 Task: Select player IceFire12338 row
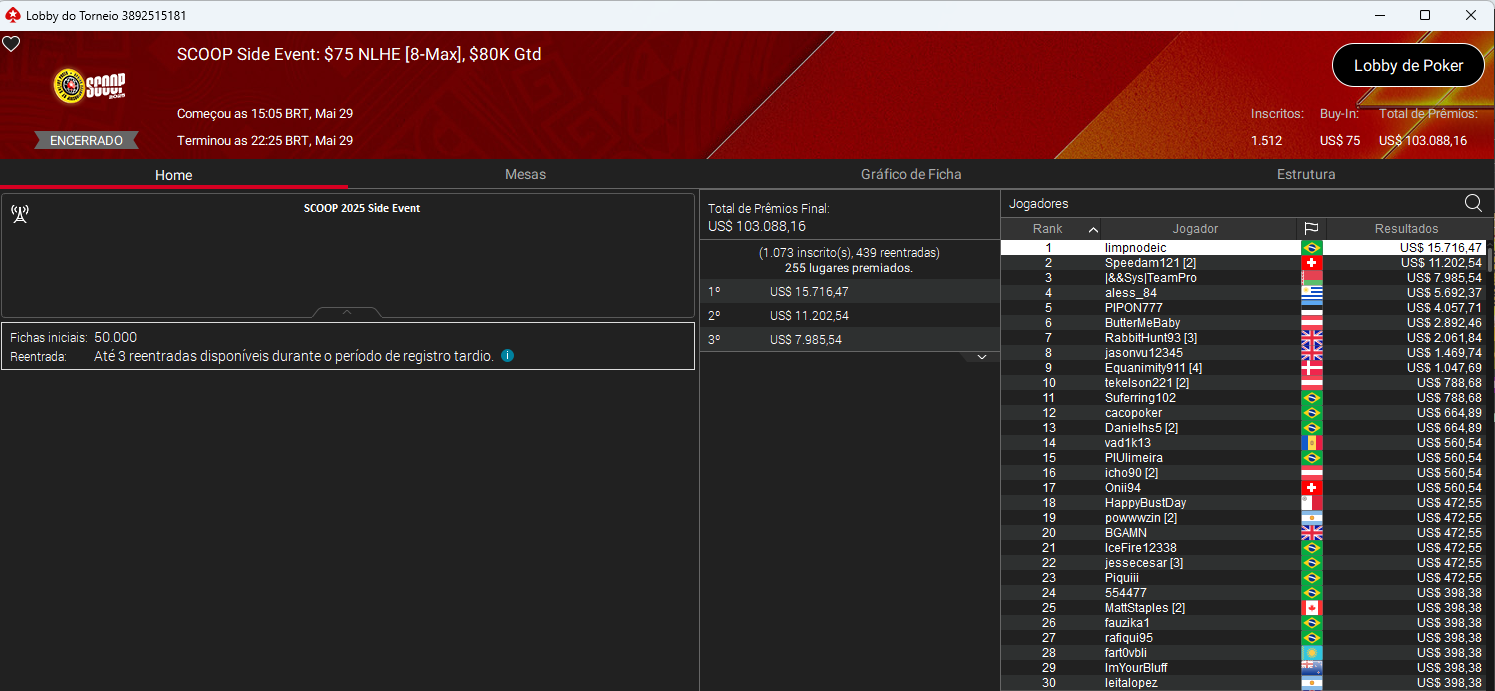1243,547
